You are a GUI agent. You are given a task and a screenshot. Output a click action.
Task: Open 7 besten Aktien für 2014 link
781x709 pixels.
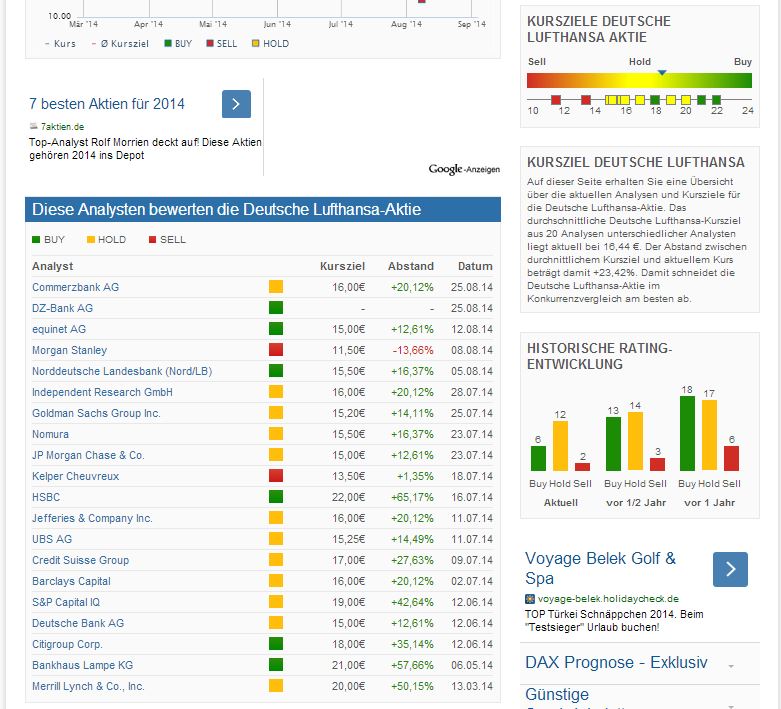107,104
